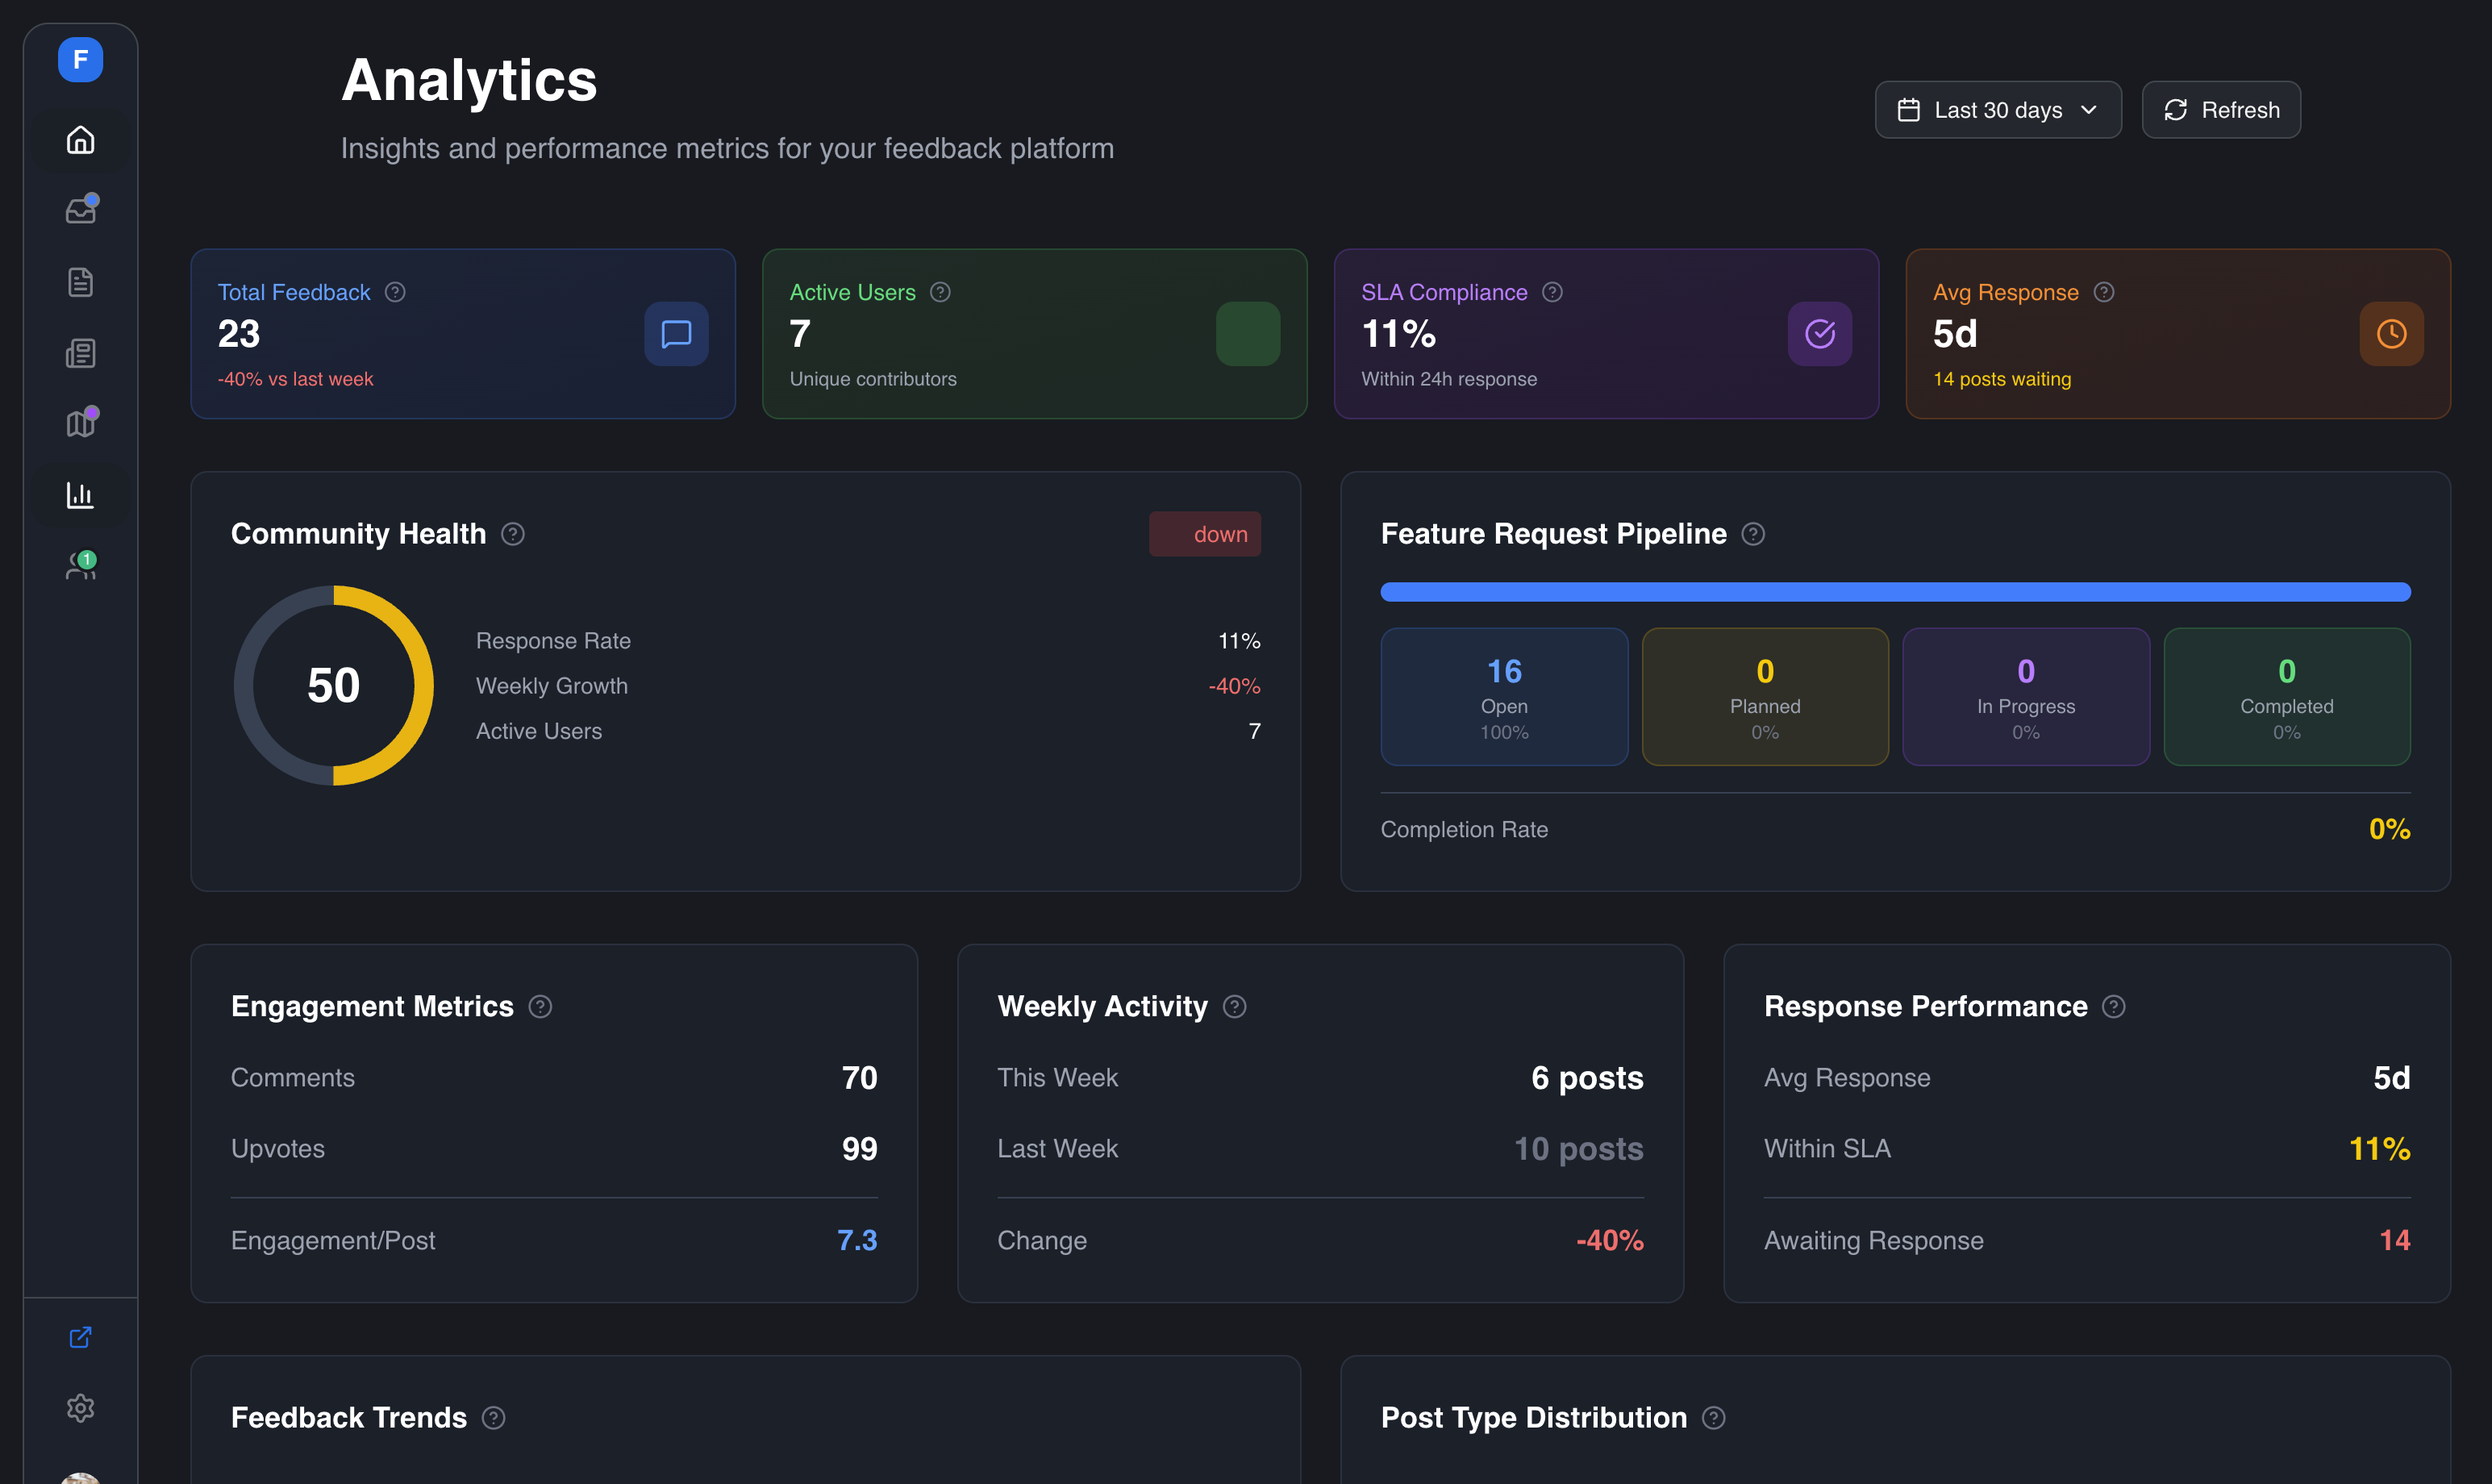Click the external link icon in sidebar

[80, 1337]
